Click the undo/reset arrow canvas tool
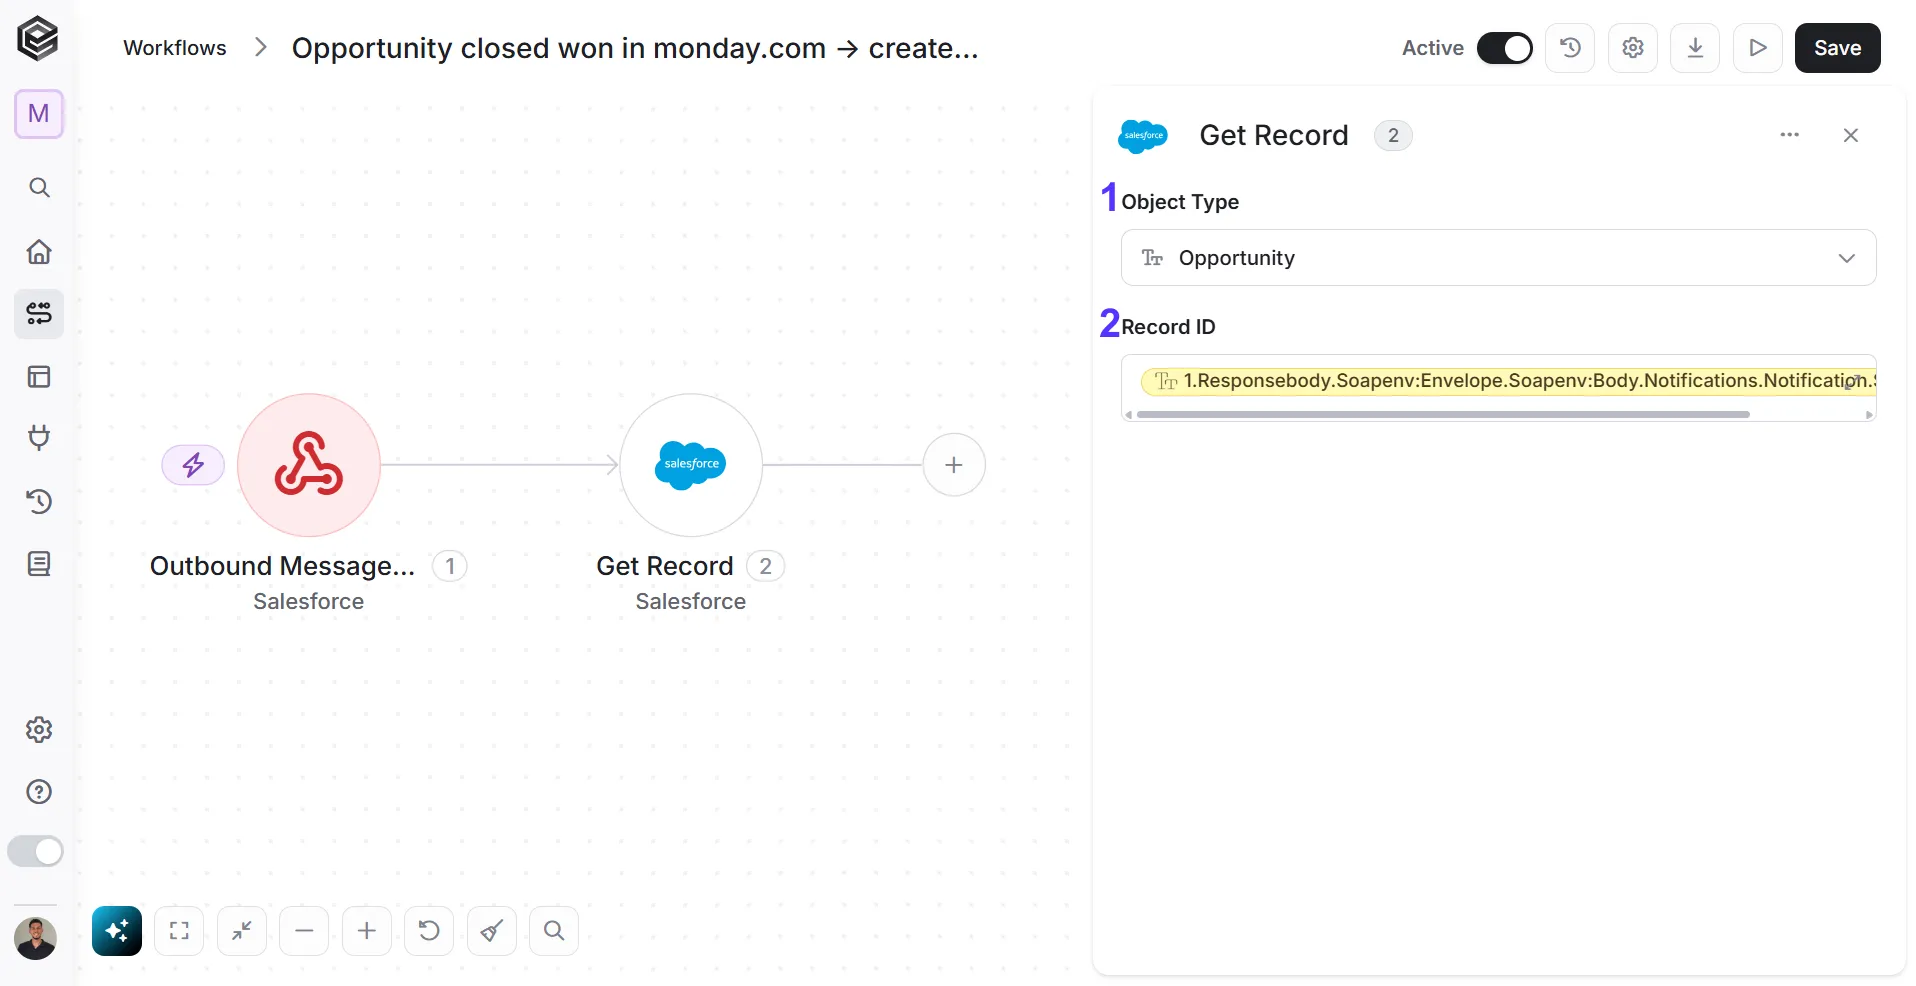 [x=429, y=931]
